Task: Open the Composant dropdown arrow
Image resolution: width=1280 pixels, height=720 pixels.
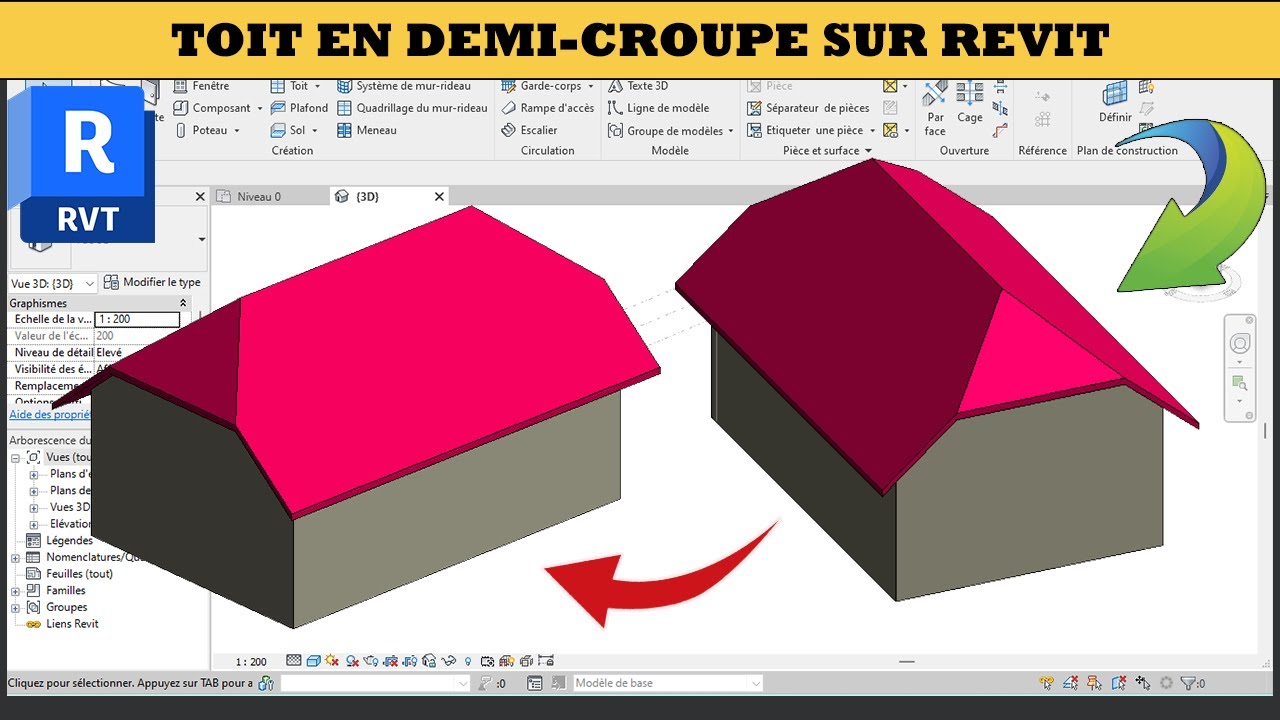Action: click(x=260, y=108)
